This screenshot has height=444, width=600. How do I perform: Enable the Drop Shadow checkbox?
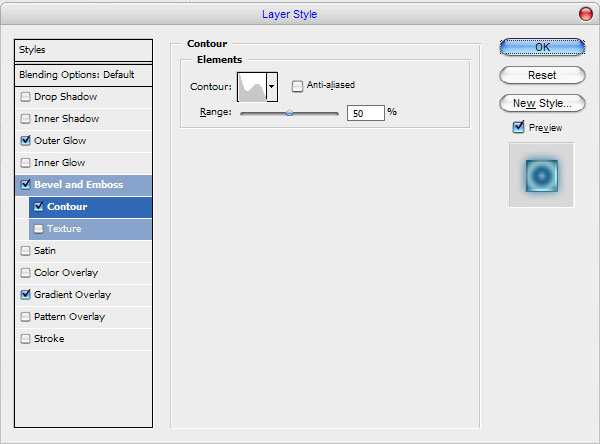25,96
